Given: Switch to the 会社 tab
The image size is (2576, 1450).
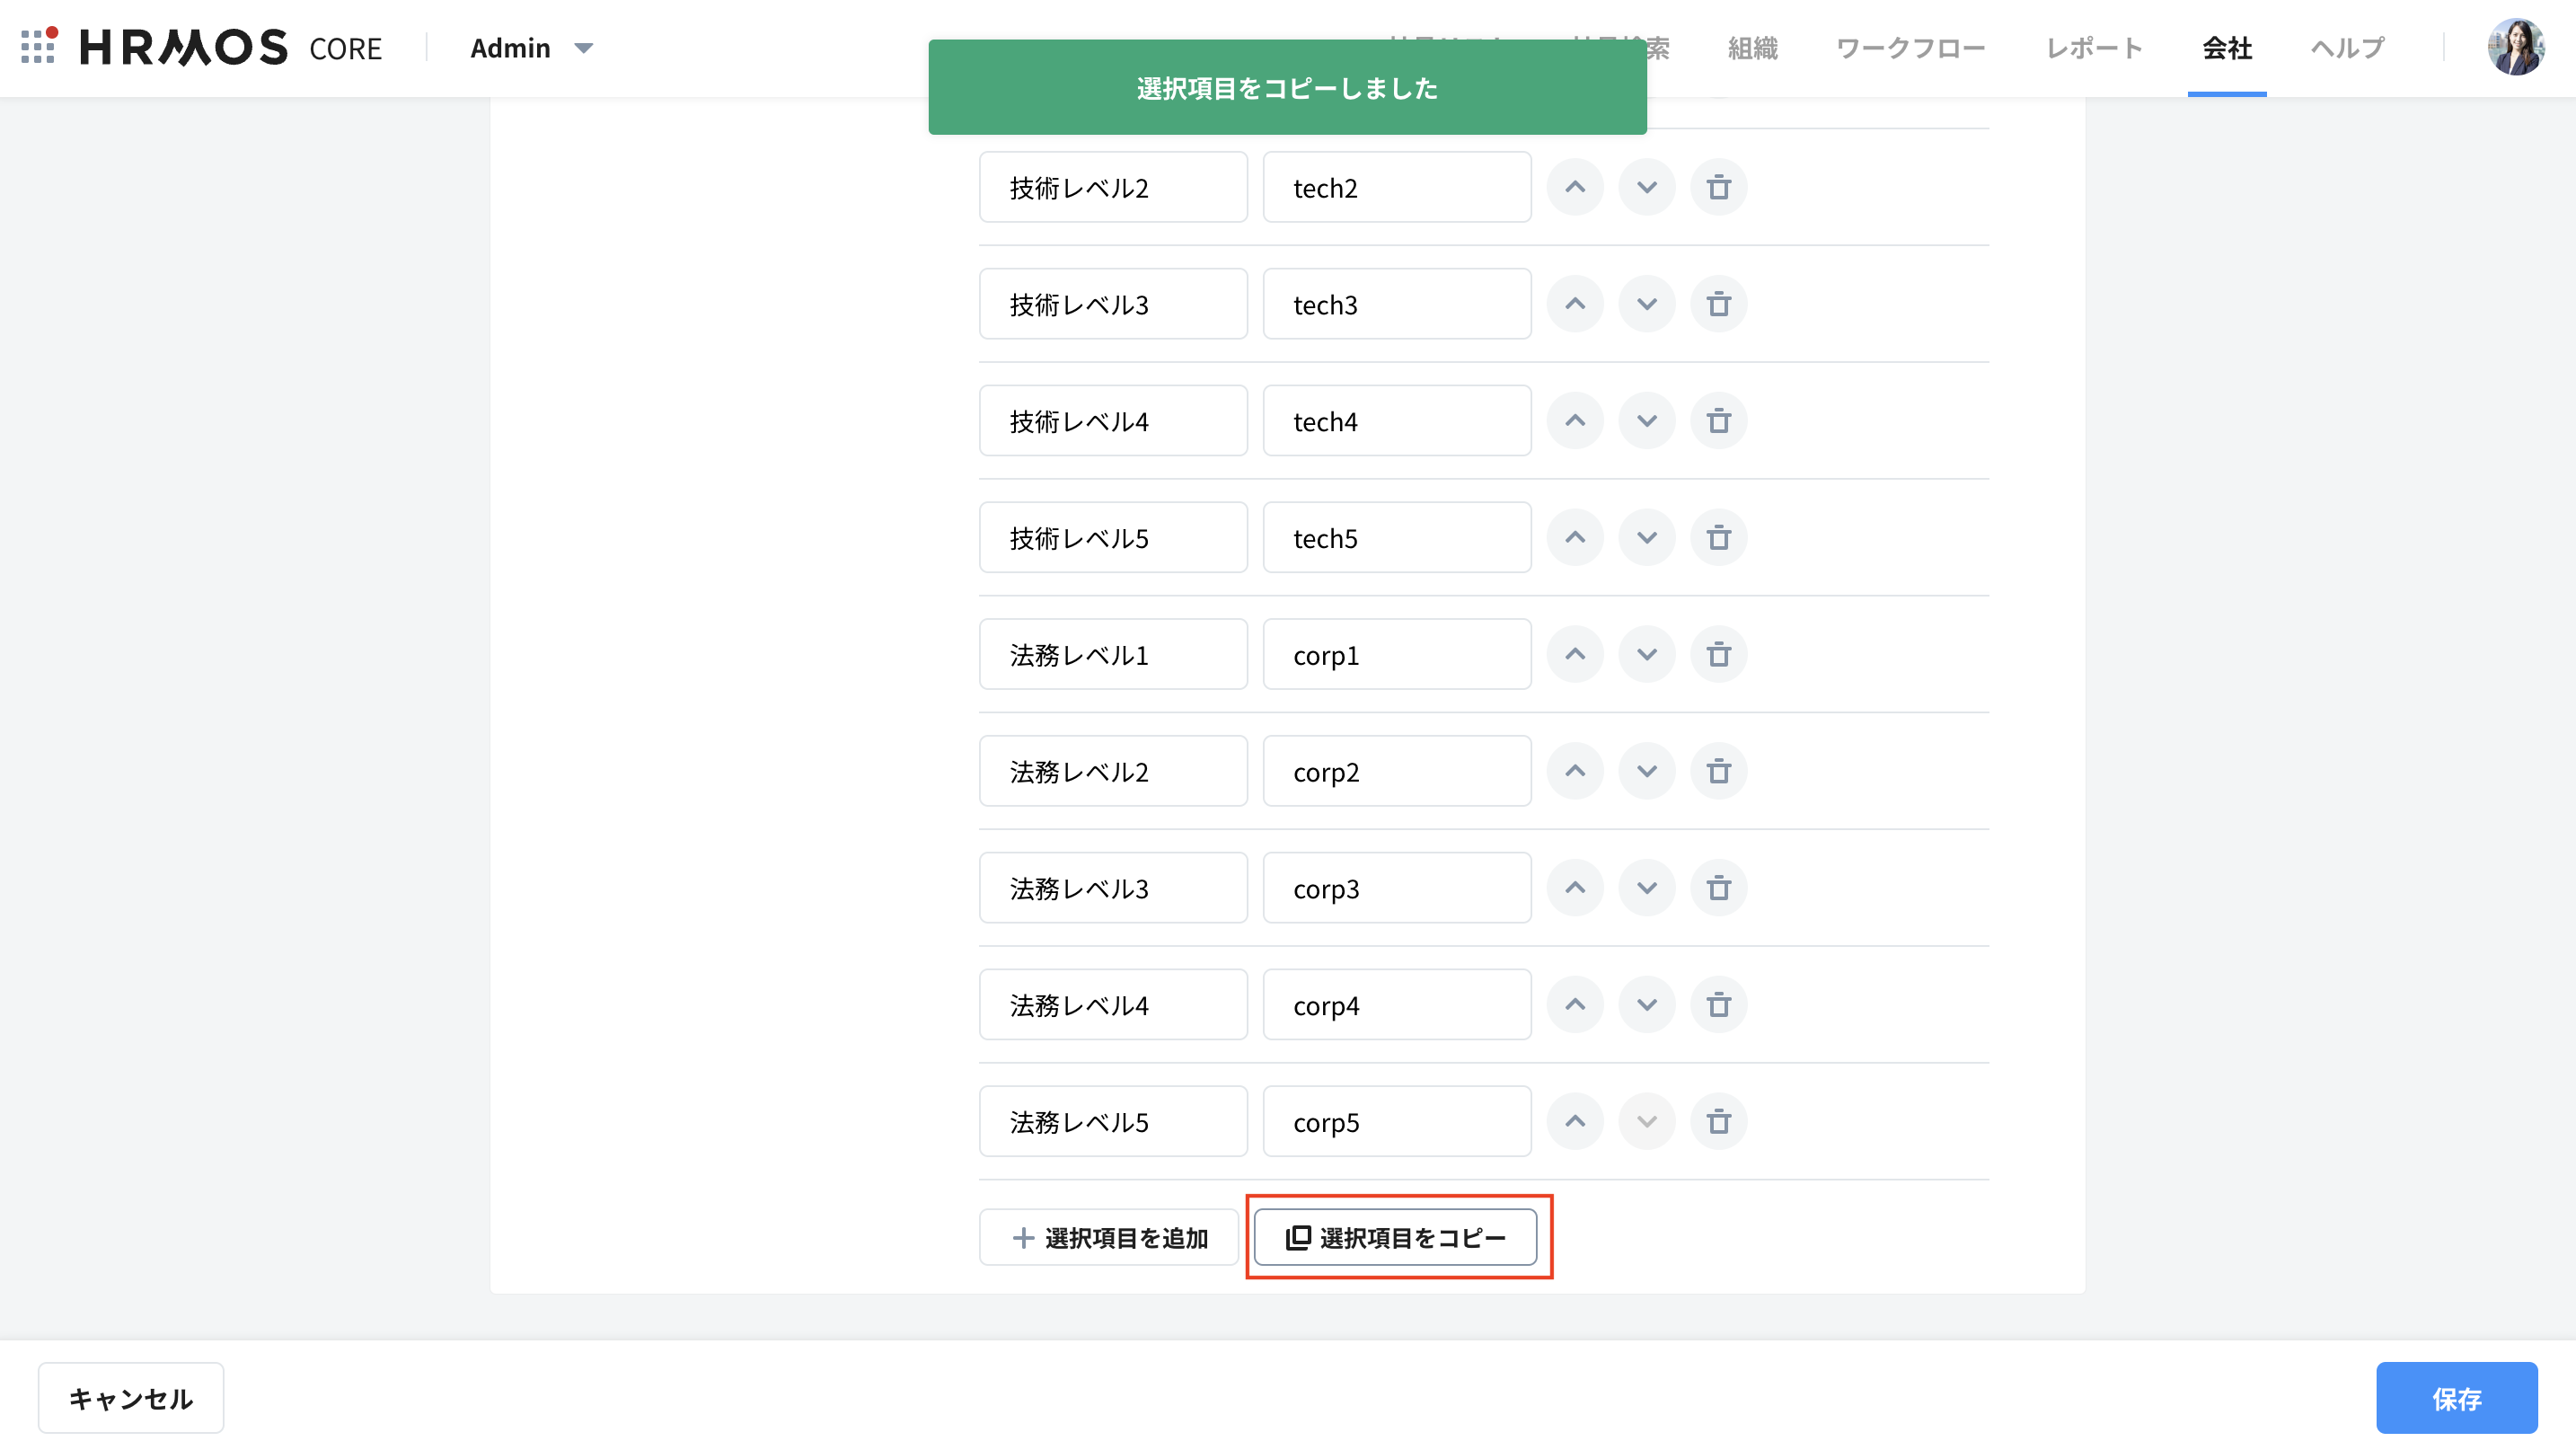Looking at the screenshot, I should pyautogui.click(x=2226, y=48).
